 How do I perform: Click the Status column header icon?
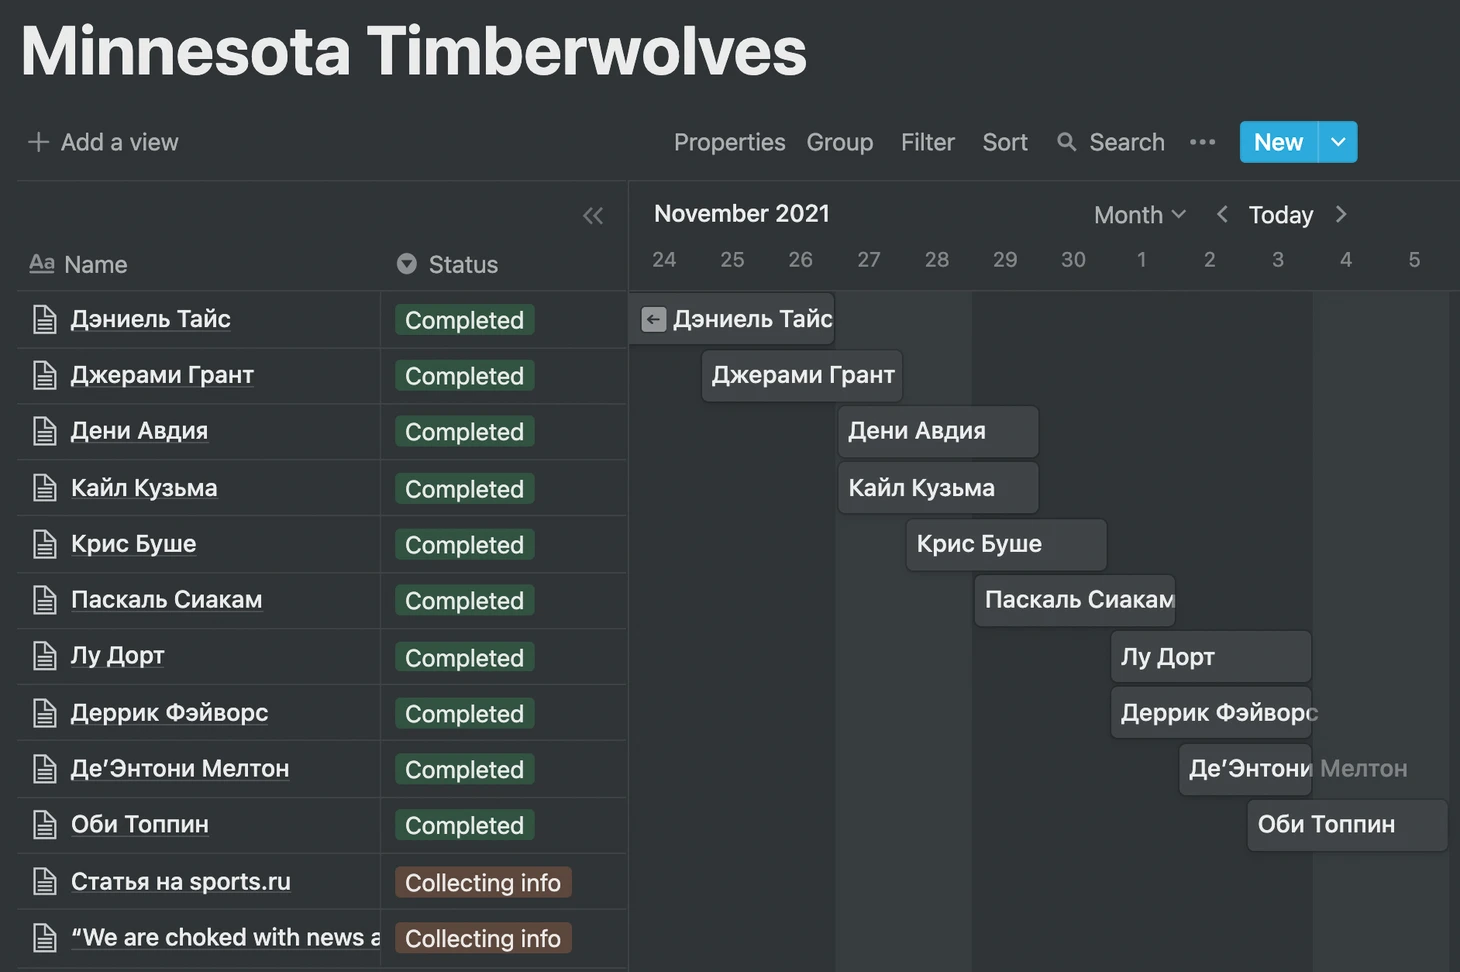point(406,264)
